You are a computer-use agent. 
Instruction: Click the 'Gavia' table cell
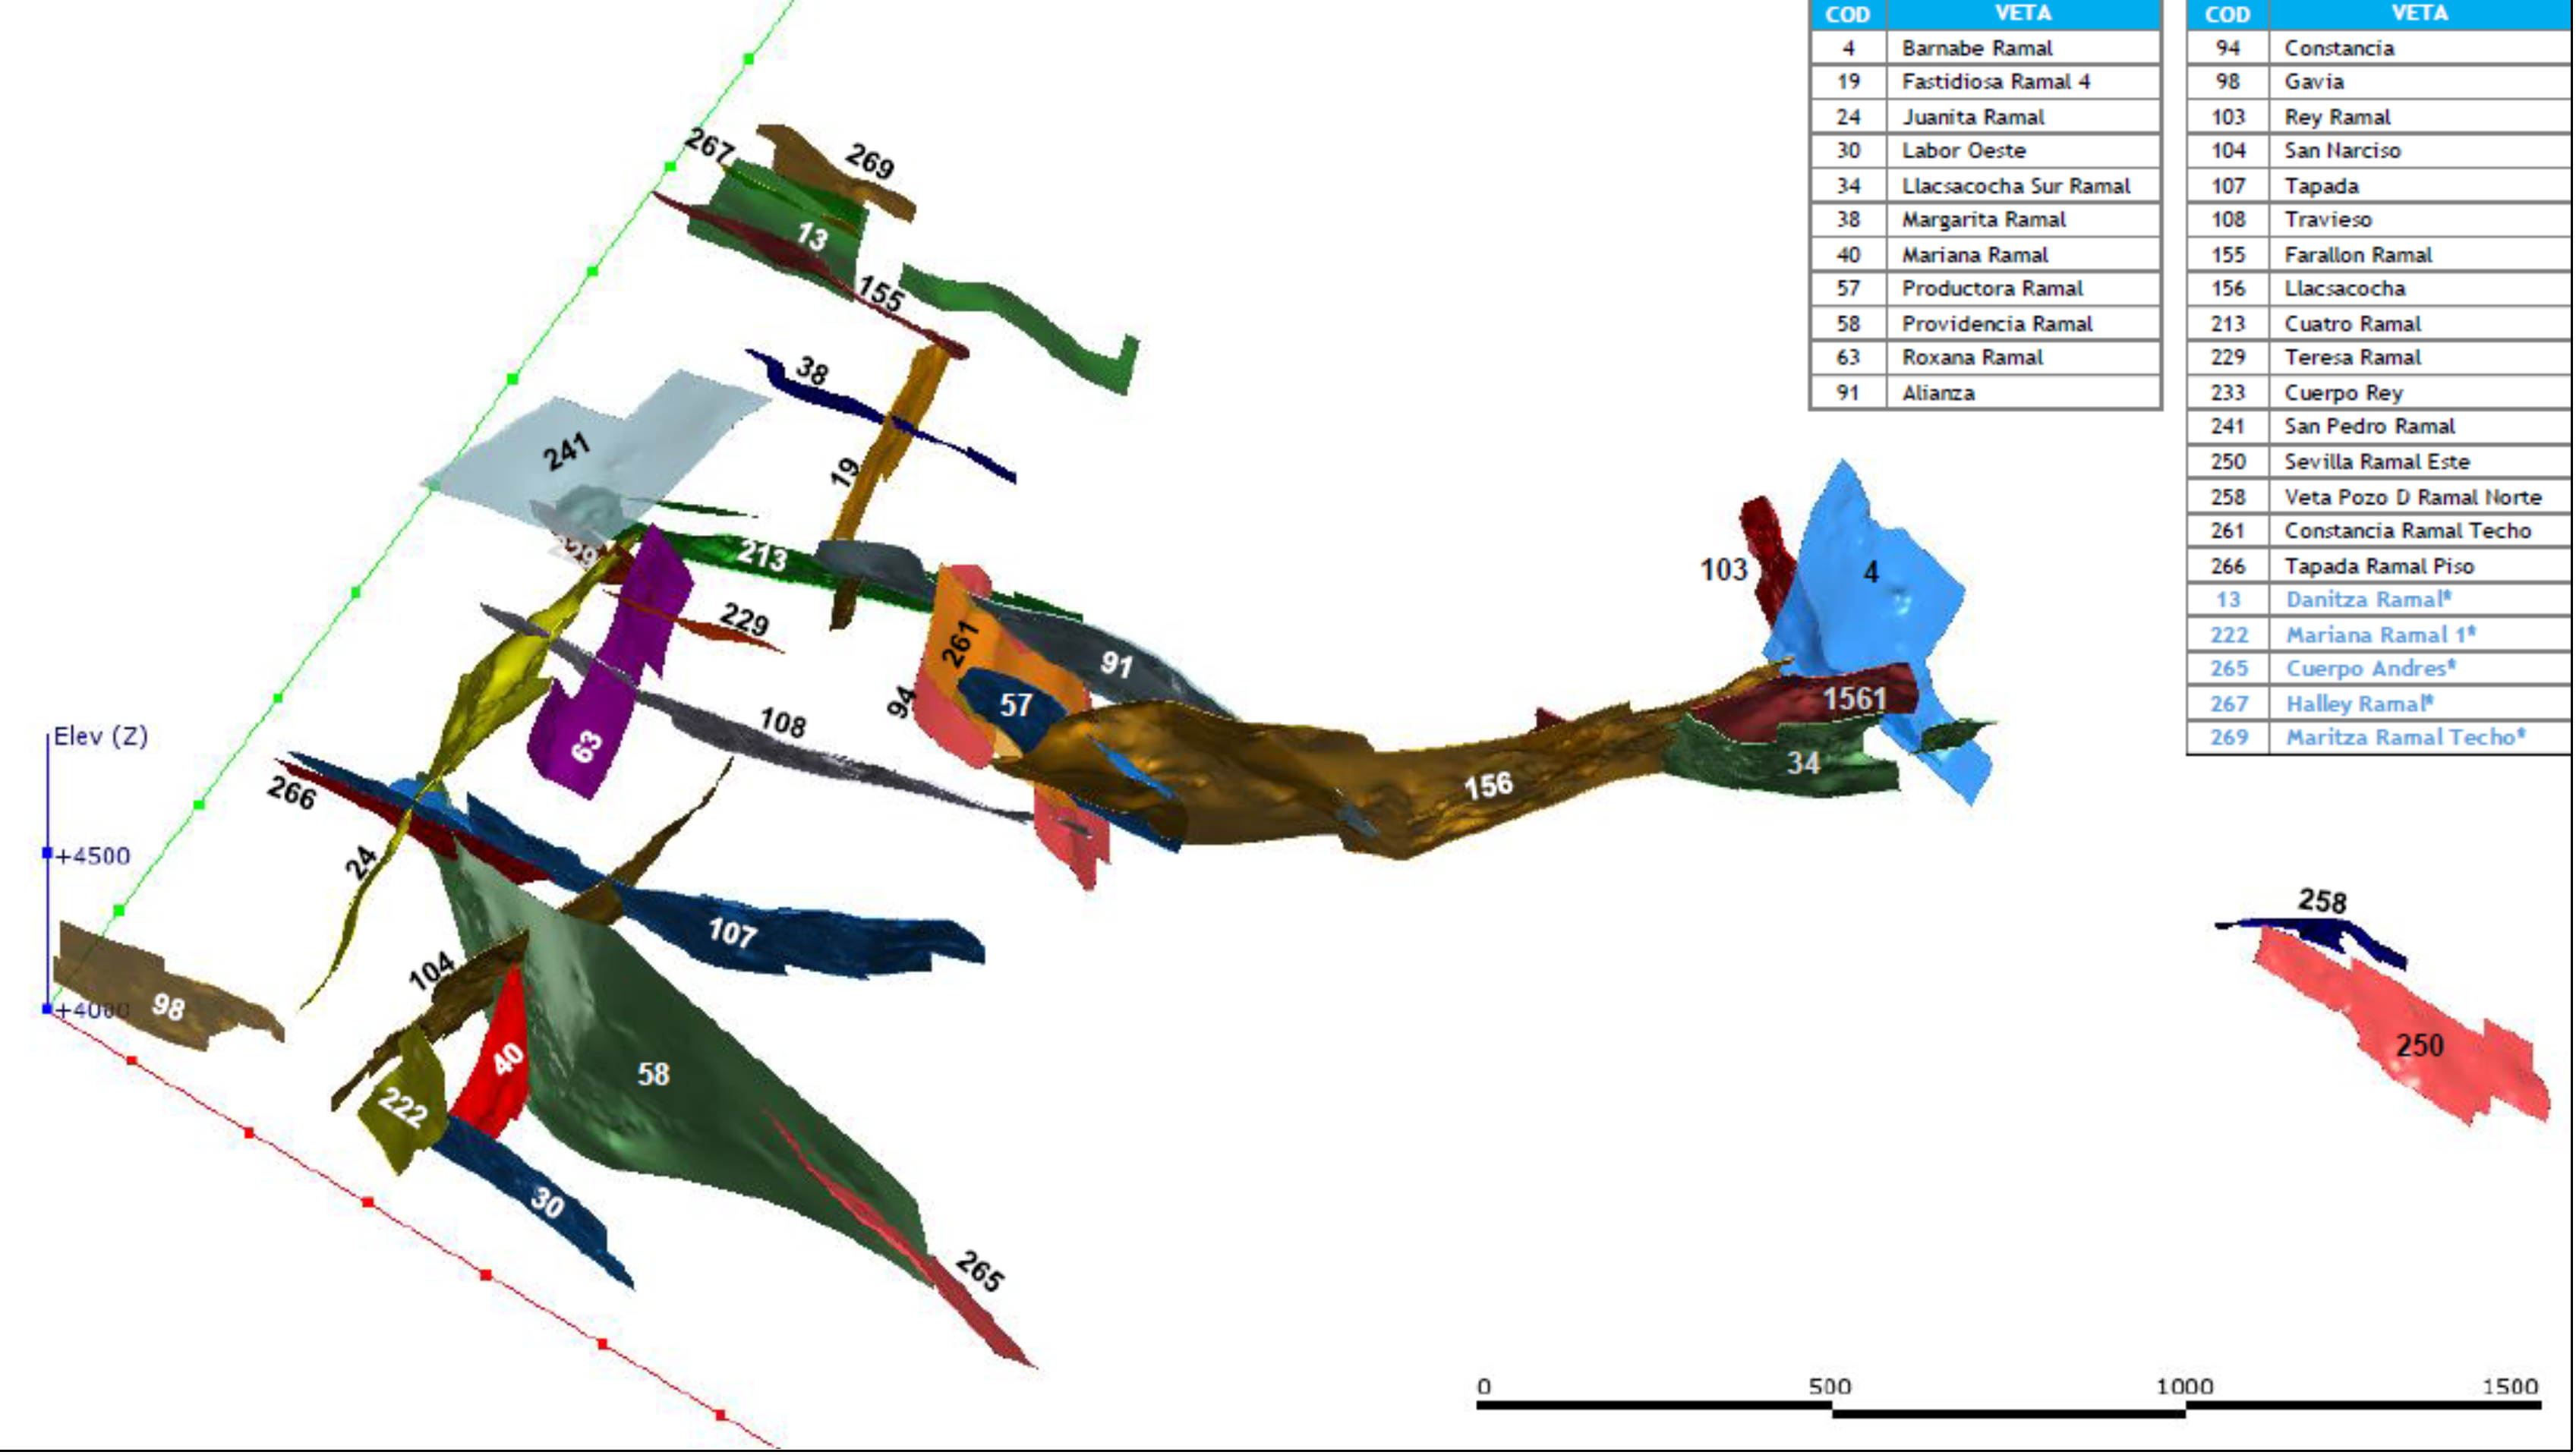[x=2420, y=82]
